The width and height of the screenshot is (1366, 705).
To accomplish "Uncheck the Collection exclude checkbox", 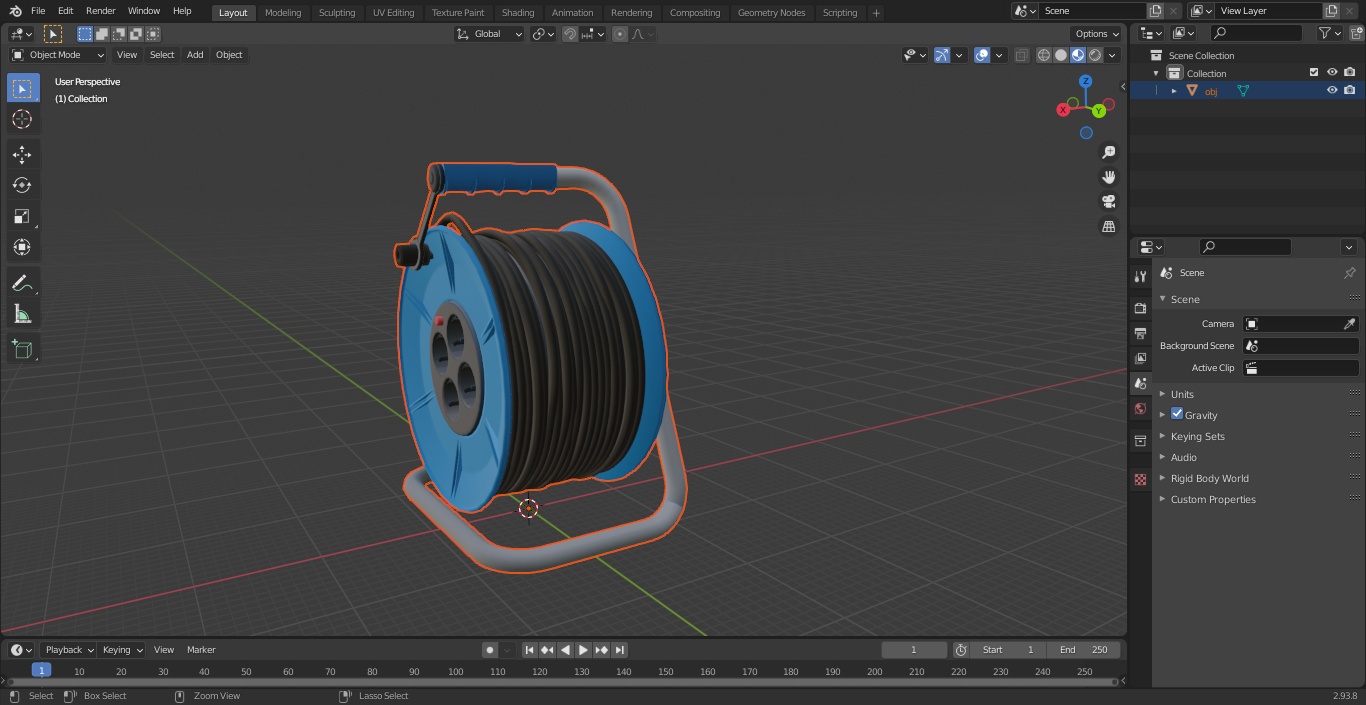I will tap(1314, 72).
